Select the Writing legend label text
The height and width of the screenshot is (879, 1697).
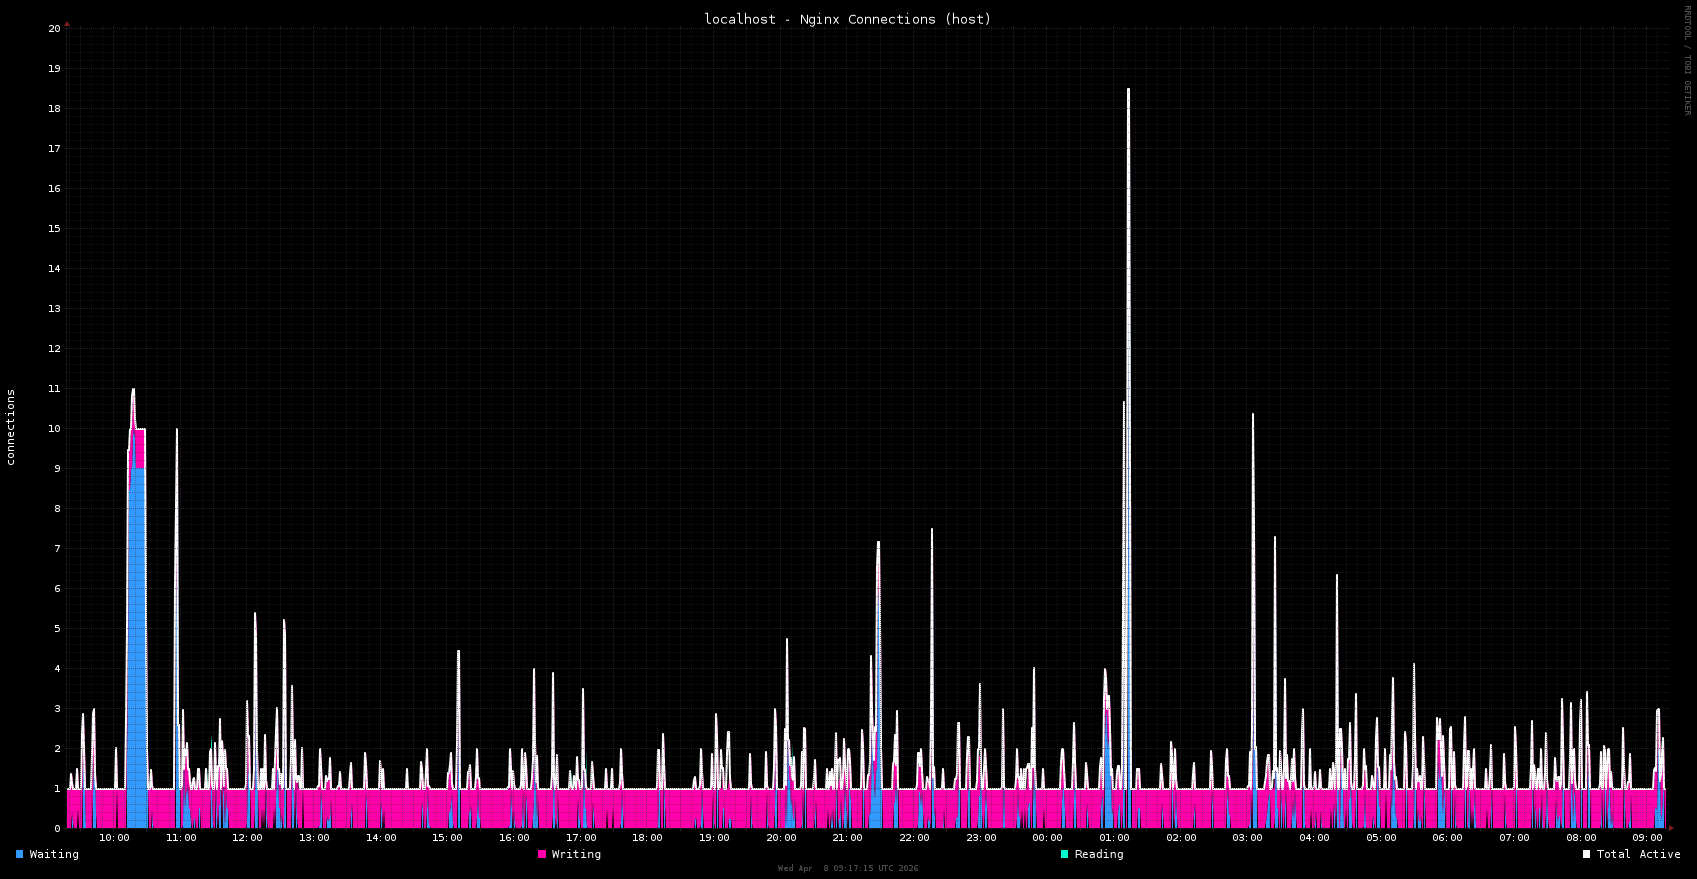(x=576, y=854)
